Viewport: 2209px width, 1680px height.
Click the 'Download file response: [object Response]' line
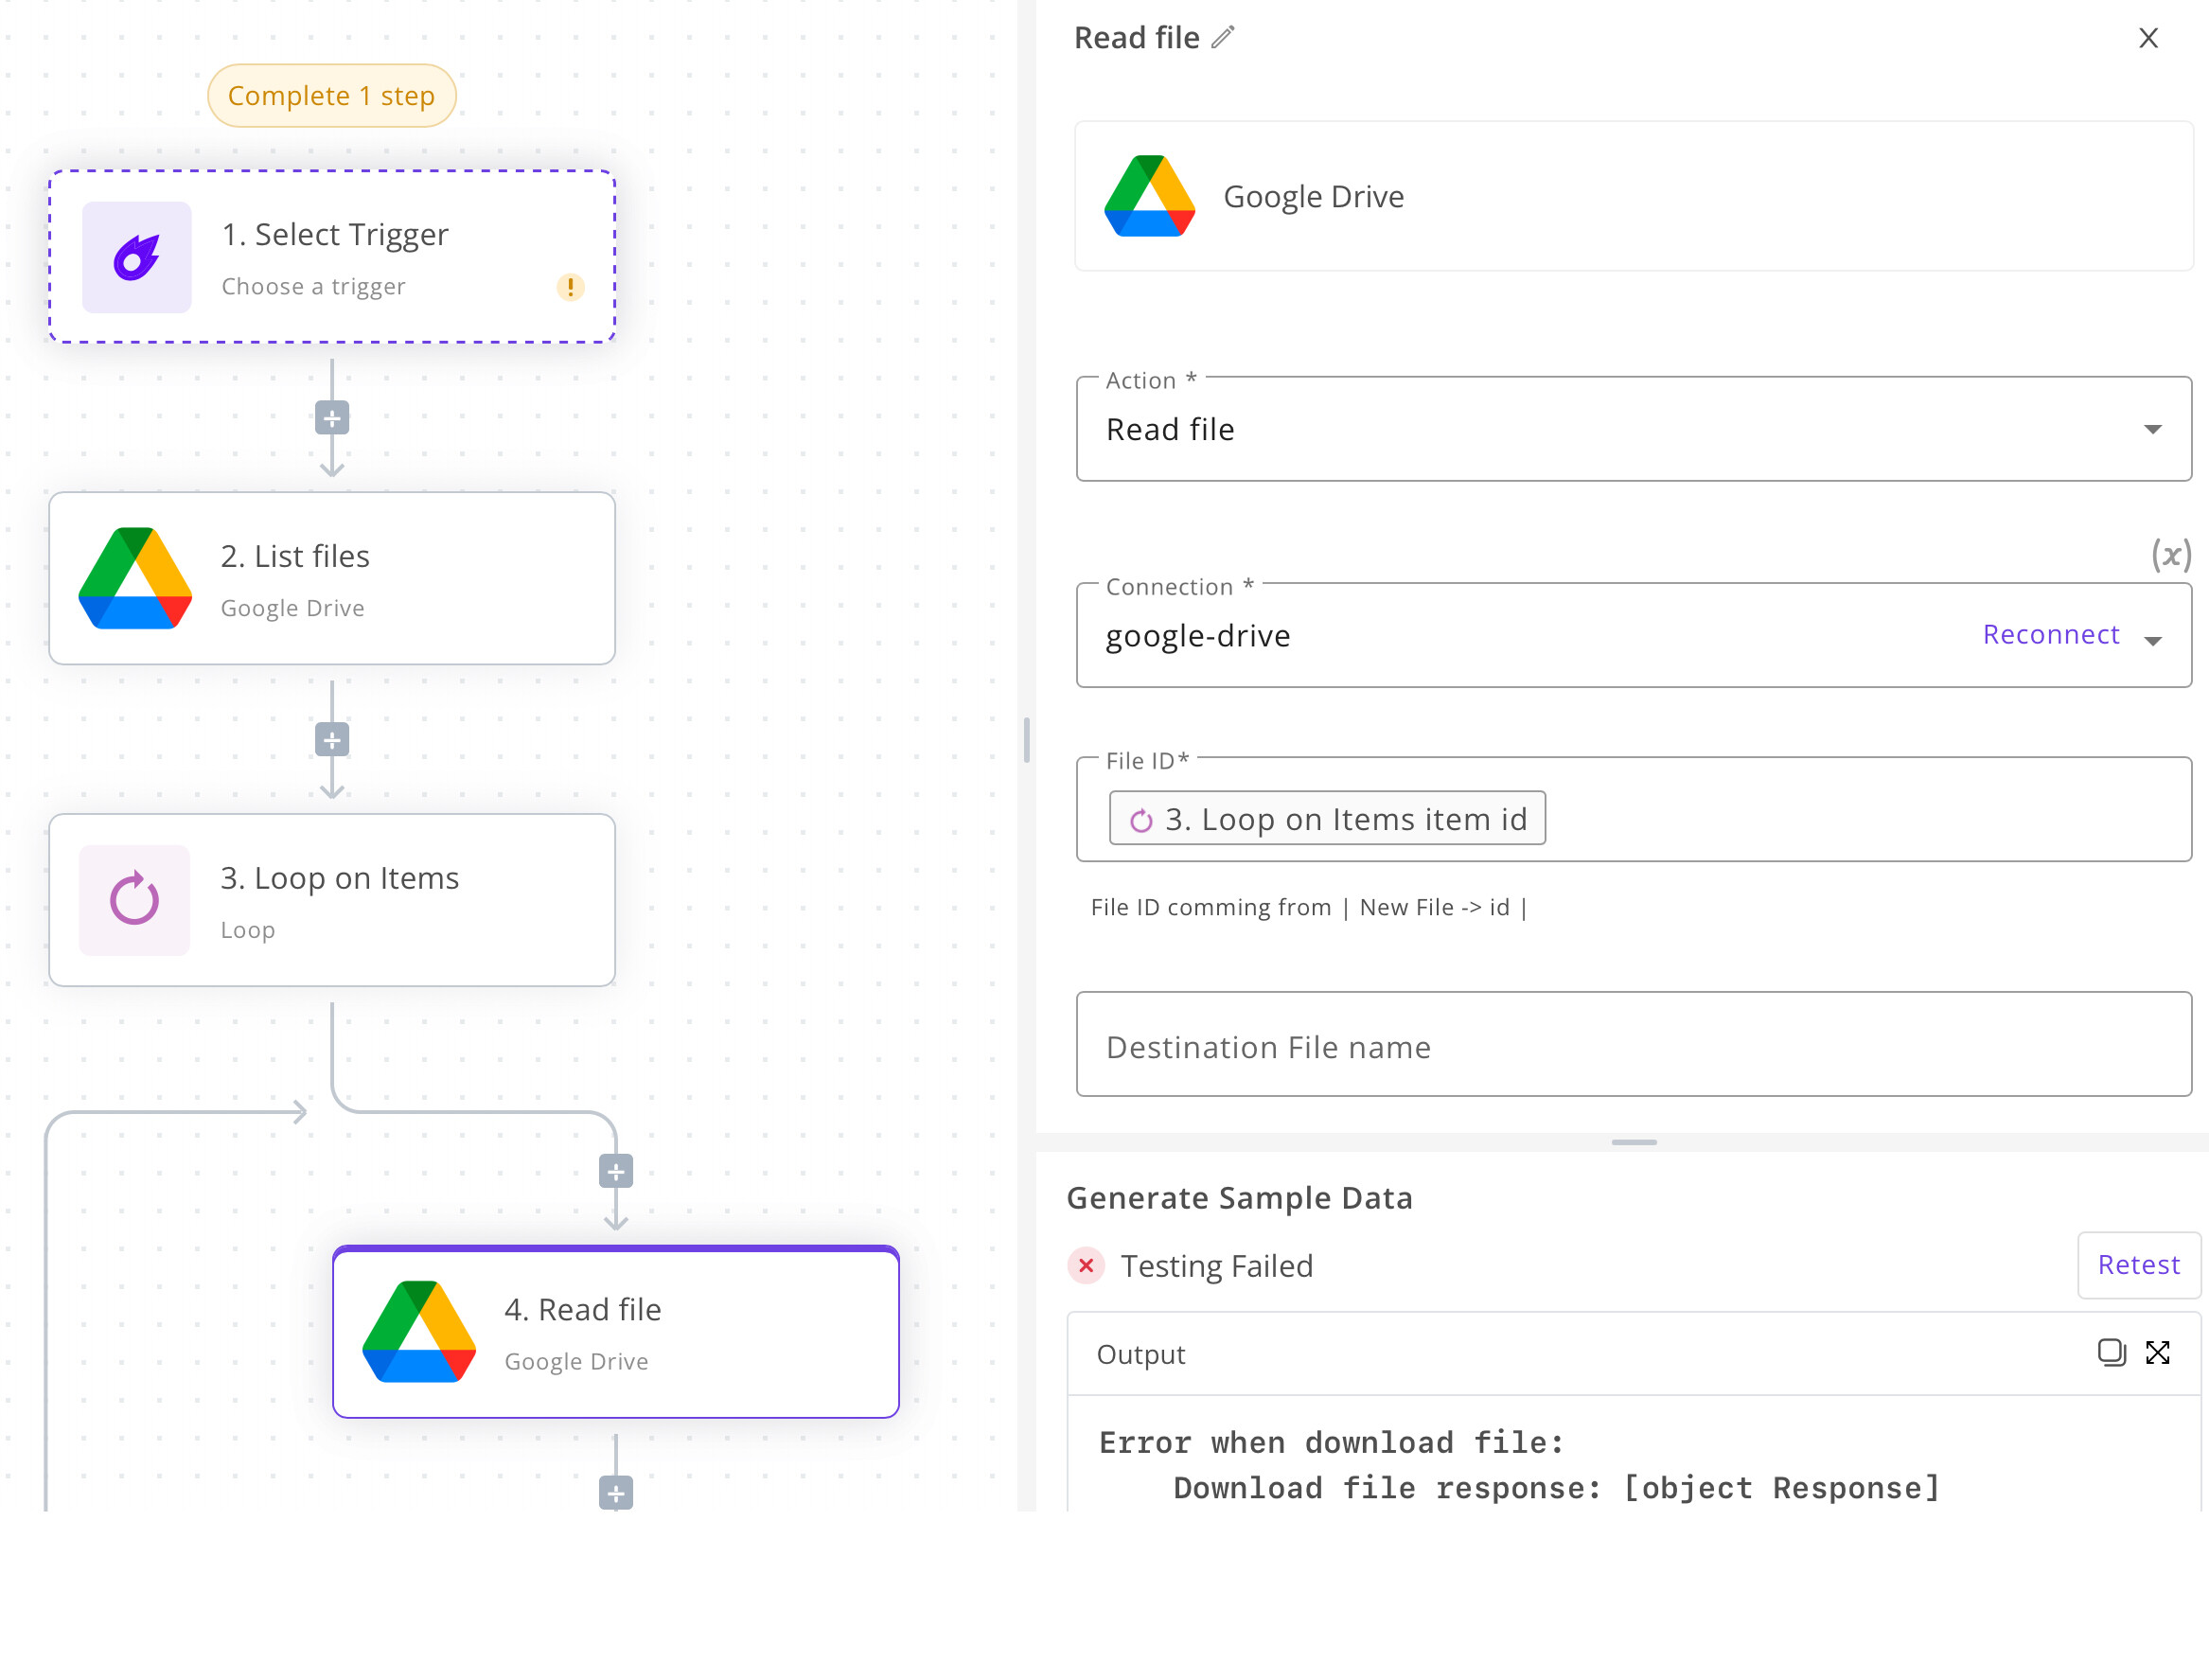click(1555, 1488)
